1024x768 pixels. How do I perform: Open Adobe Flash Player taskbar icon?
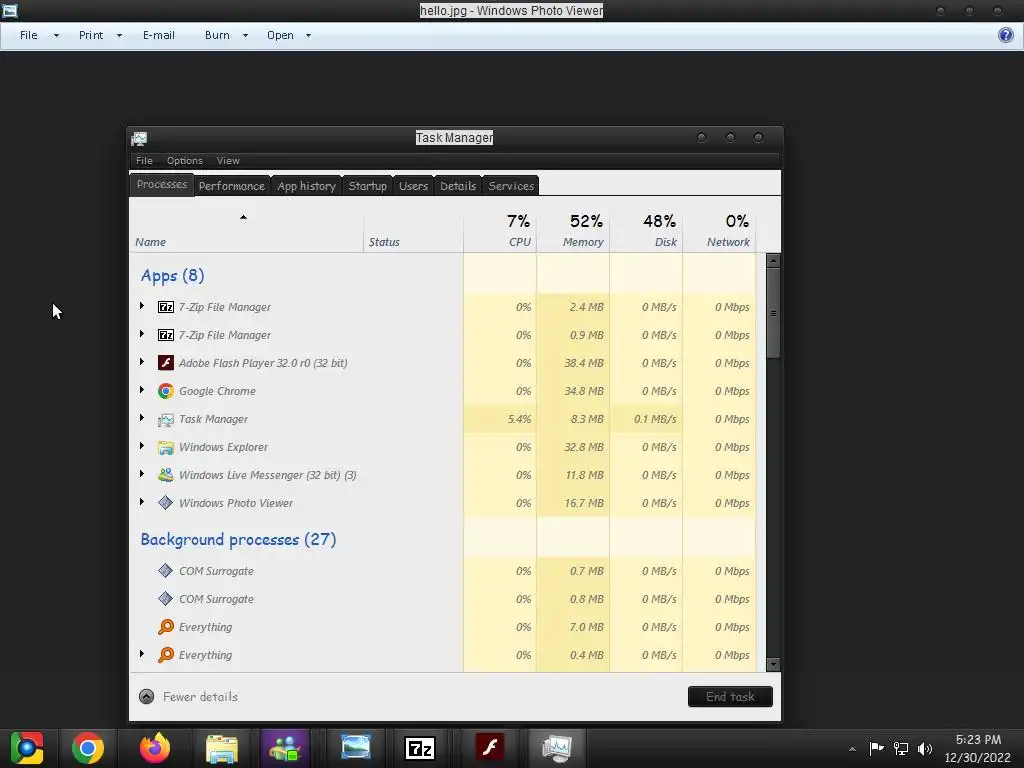tap(490, 748)
